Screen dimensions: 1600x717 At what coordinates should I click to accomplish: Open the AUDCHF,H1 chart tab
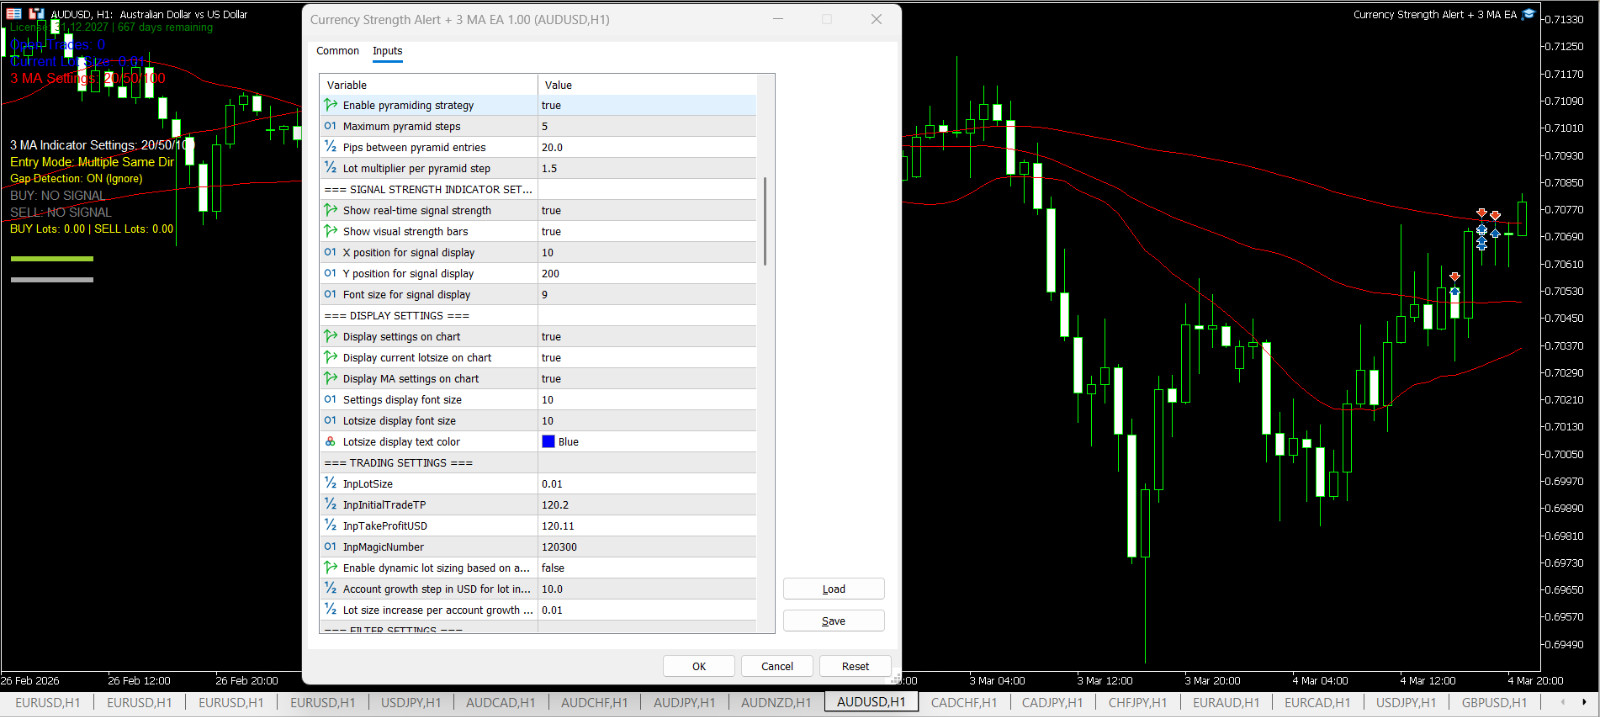pos(594,702)
